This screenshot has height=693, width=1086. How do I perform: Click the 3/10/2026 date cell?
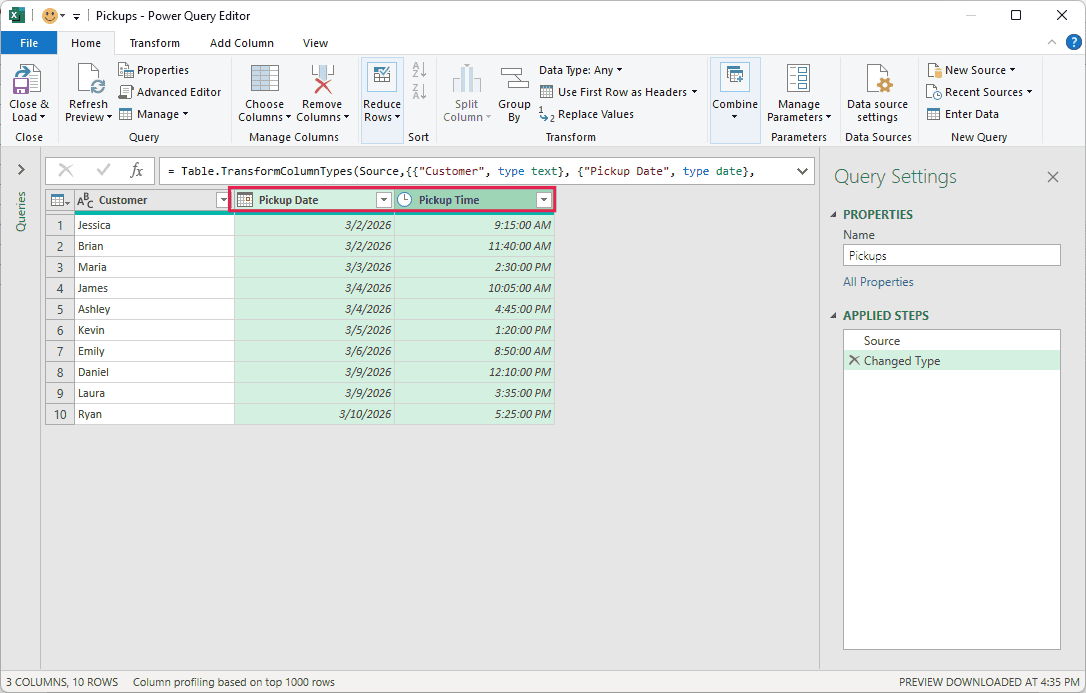pos(314,414)
